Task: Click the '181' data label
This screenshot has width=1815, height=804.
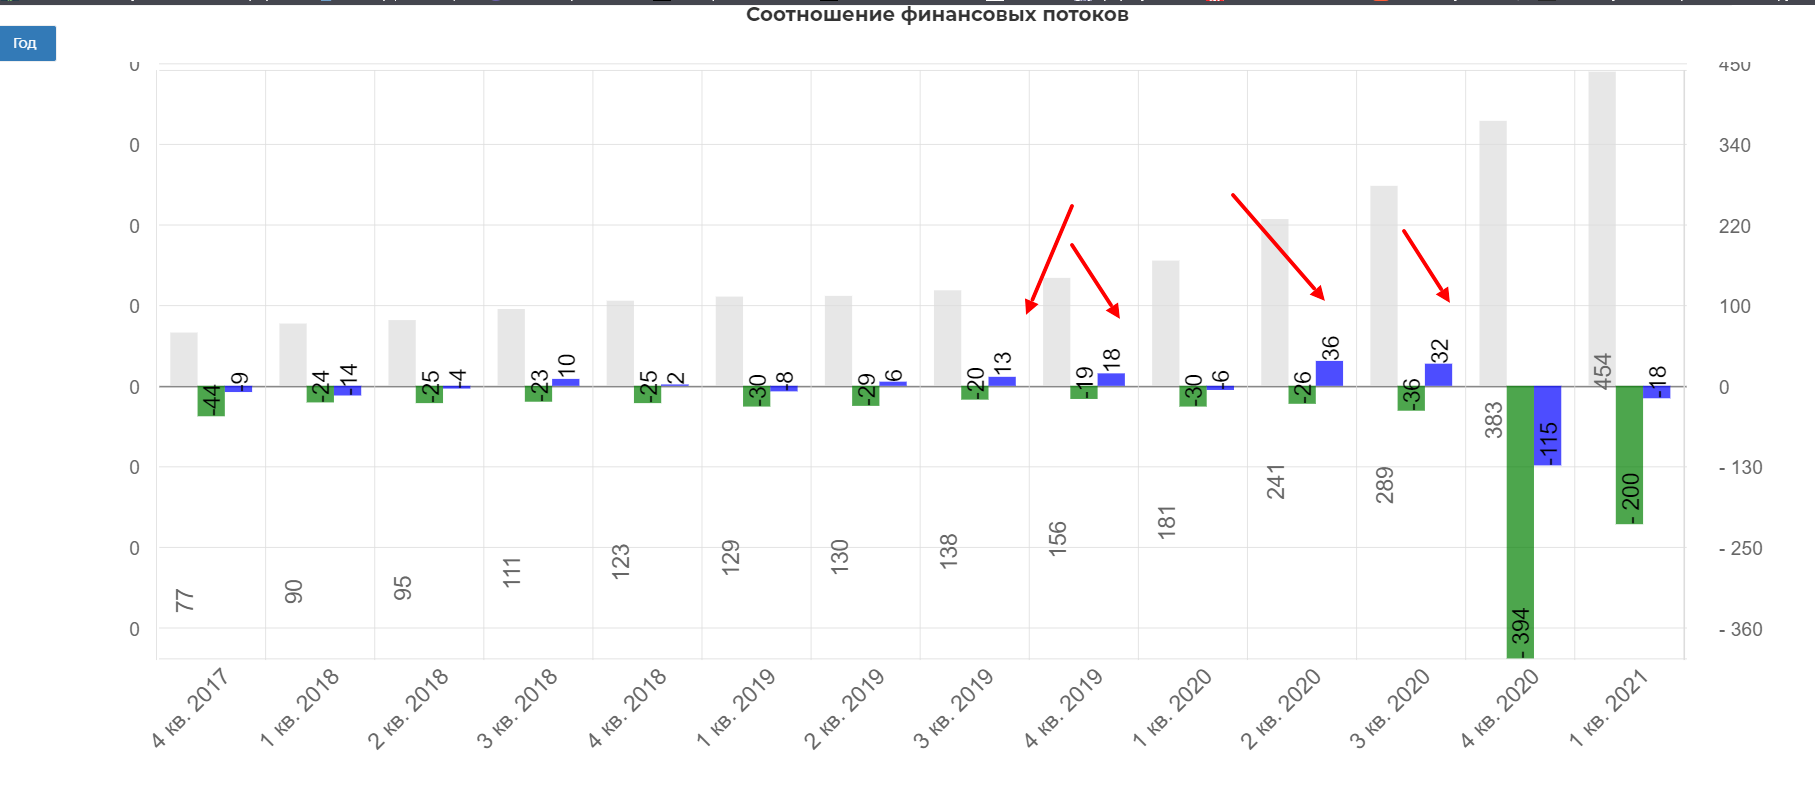Action: coord(1166,522)
